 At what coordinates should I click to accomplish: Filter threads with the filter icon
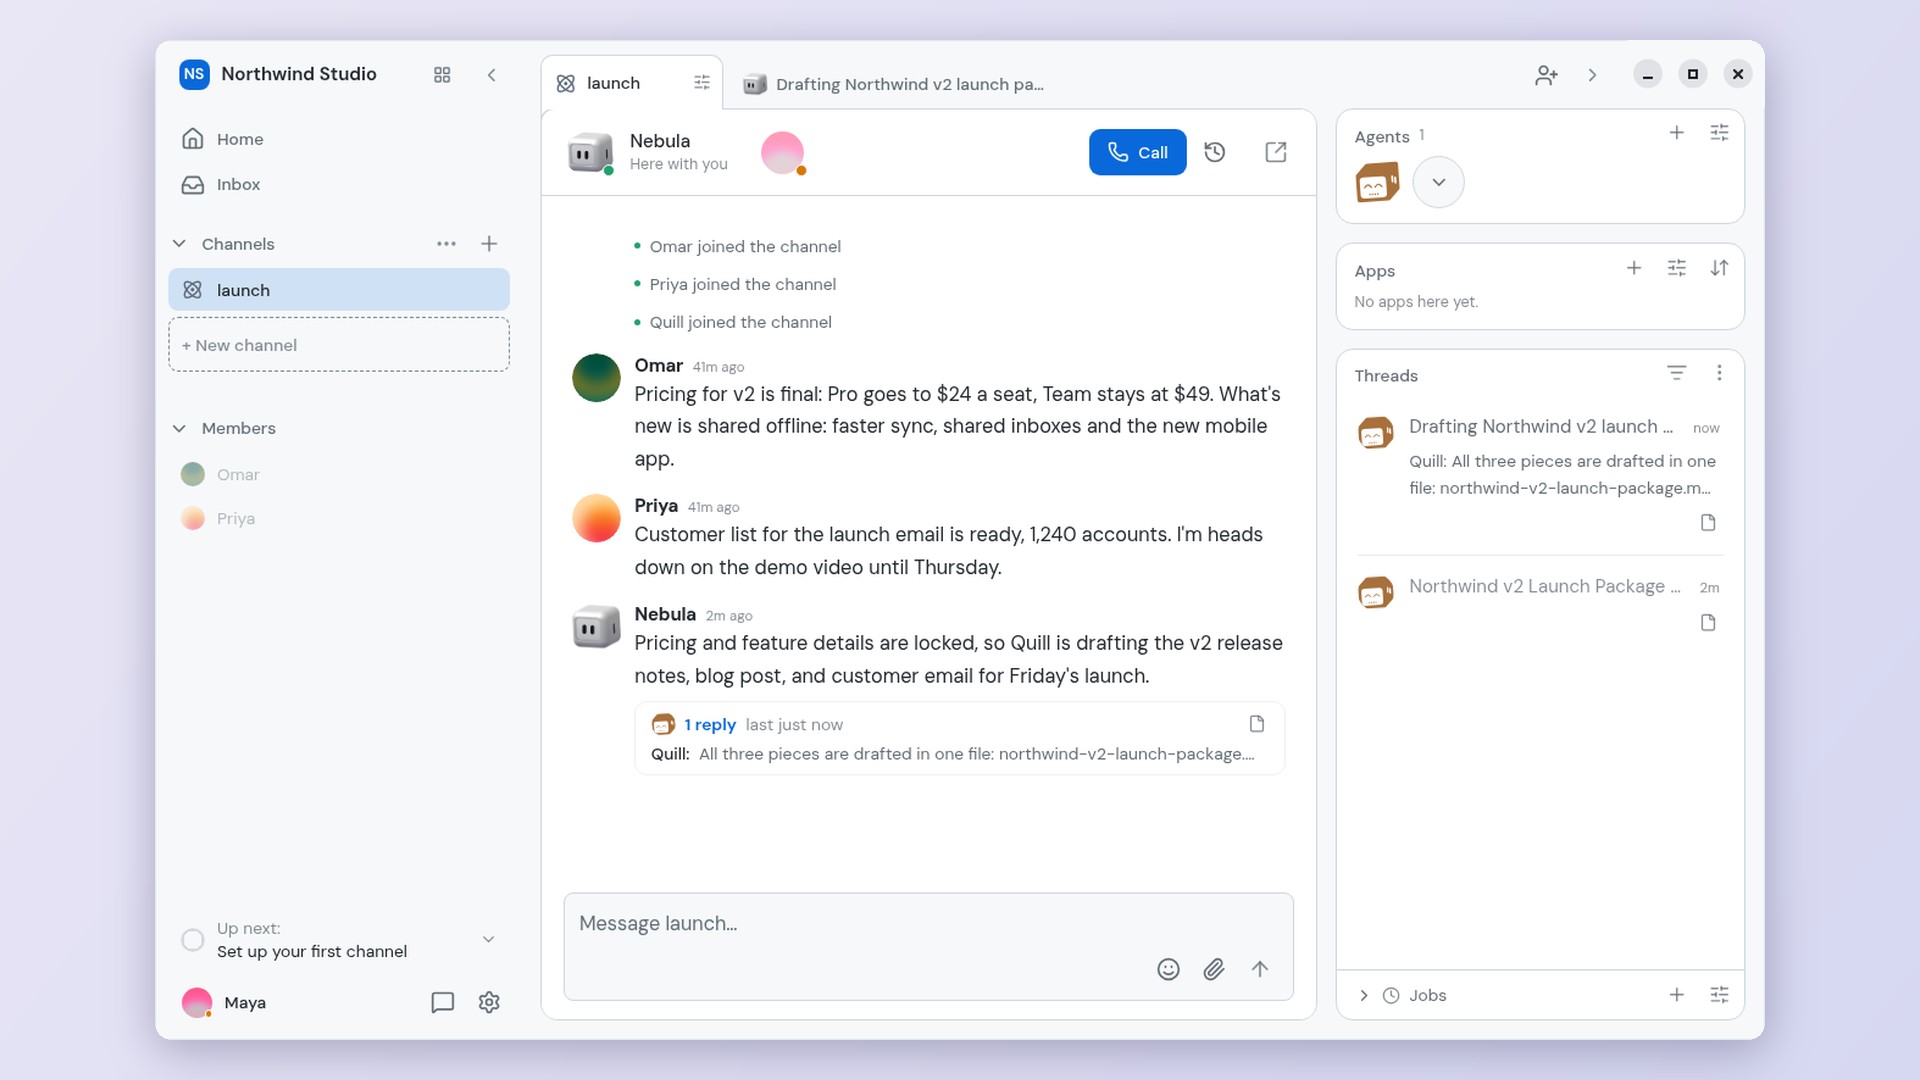pyautogui.click(x=1677, y=373)
